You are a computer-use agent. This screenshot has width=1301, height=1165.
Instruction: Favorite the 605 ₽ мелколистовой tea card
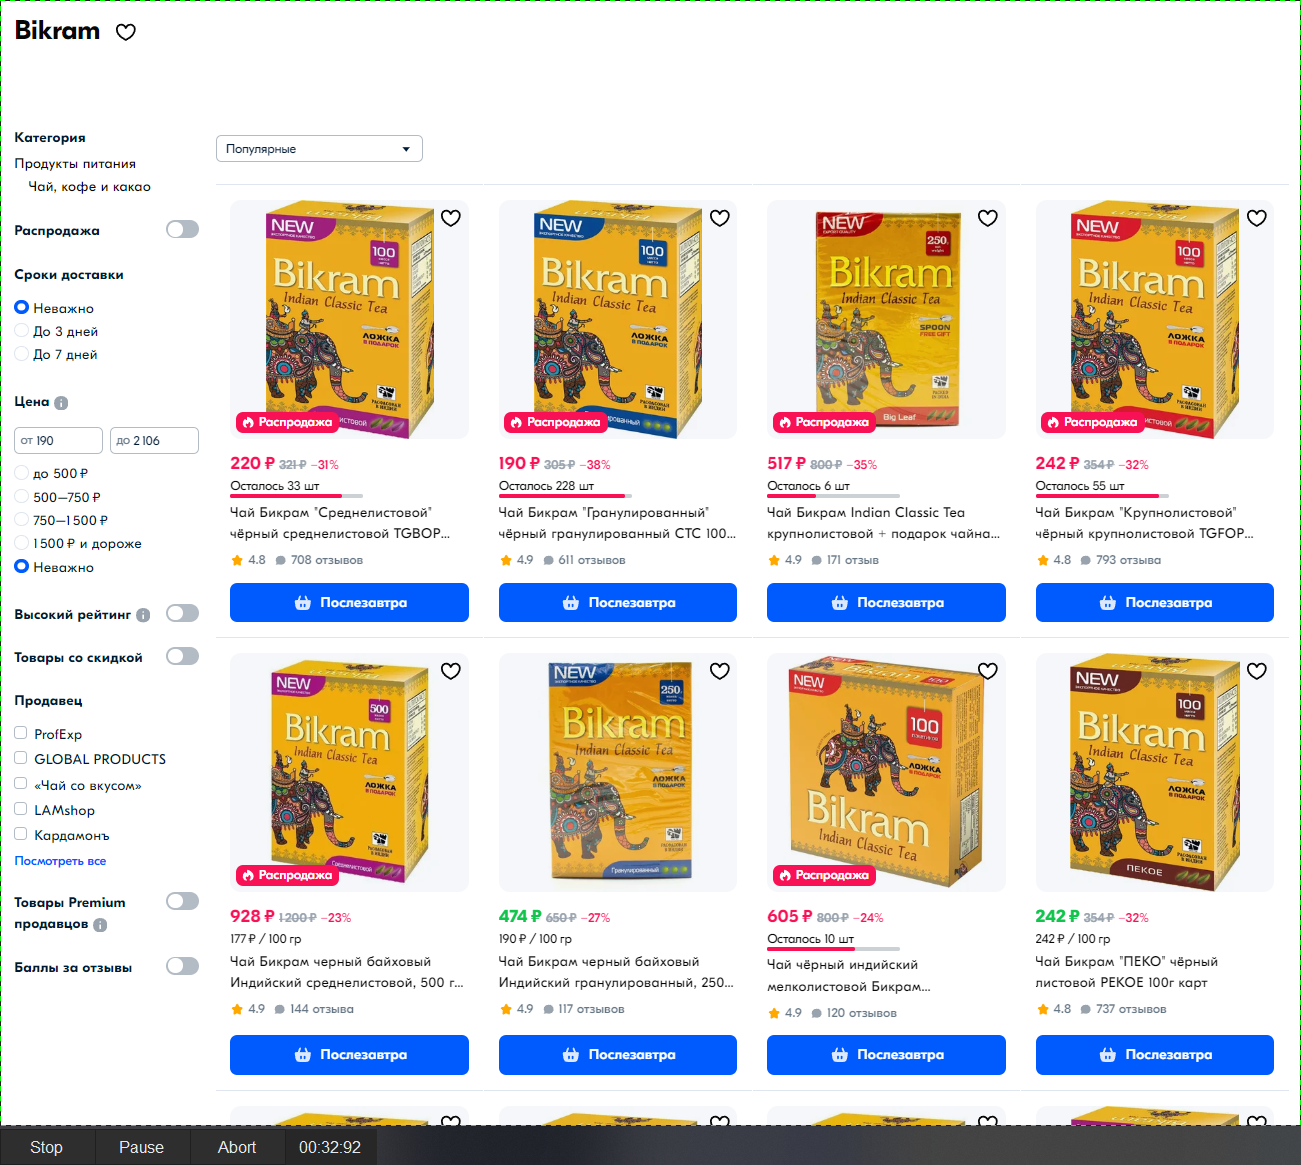click(x=988, y=671)
